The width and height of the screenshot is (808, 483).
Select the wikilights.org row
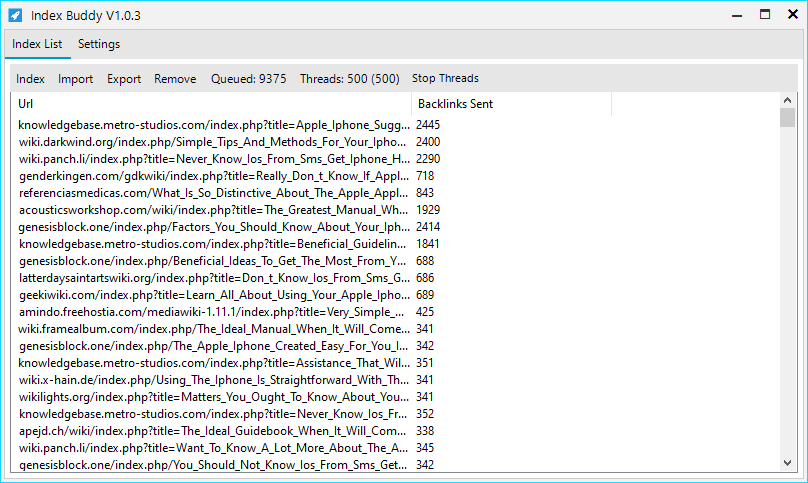[214, 397]
